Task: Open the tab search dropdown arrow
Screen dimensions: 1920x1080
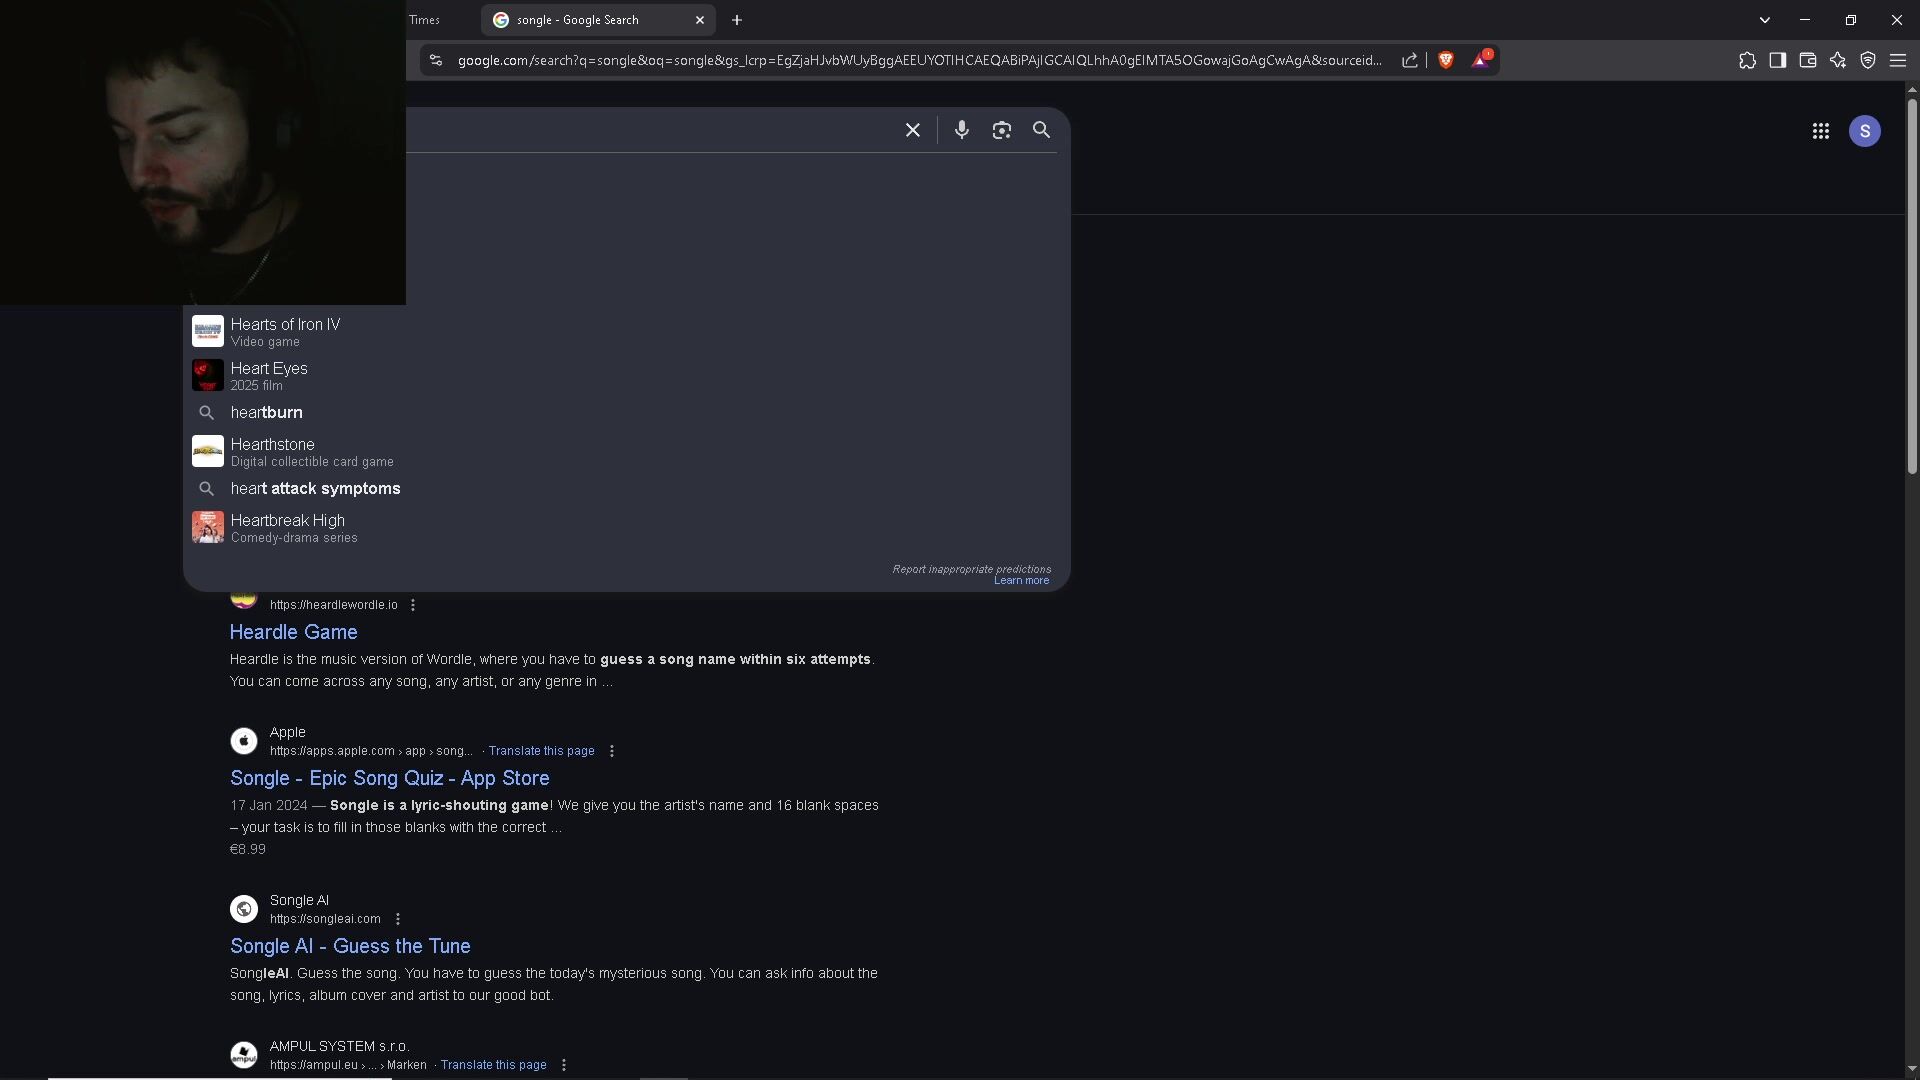Action: click(1764, 20)
